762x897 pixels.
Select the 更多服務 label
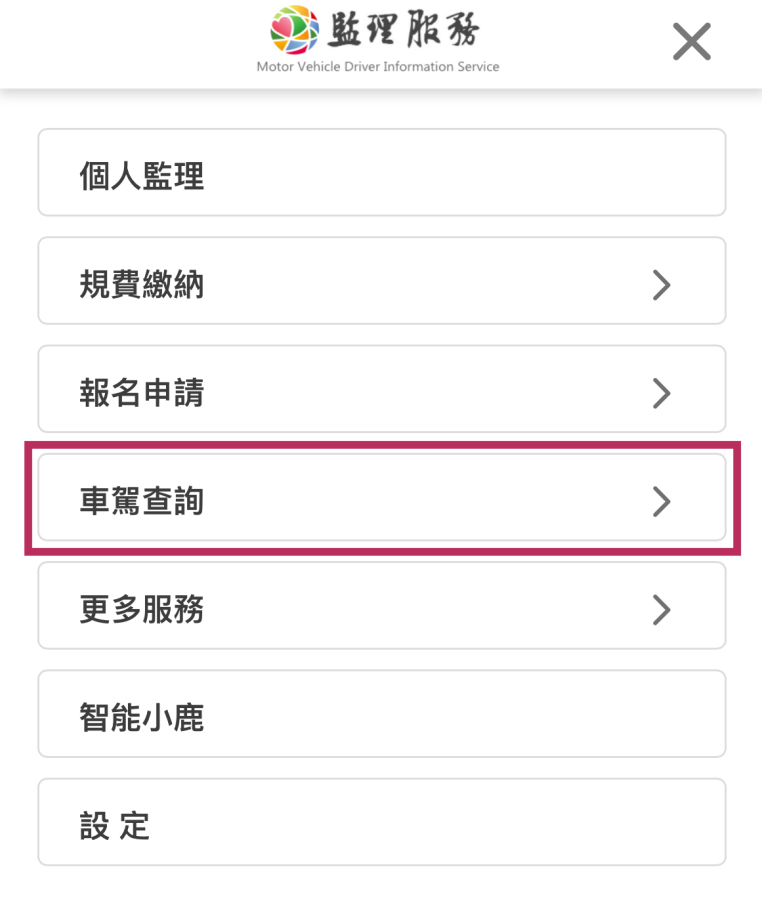click(x=142, y=609)
